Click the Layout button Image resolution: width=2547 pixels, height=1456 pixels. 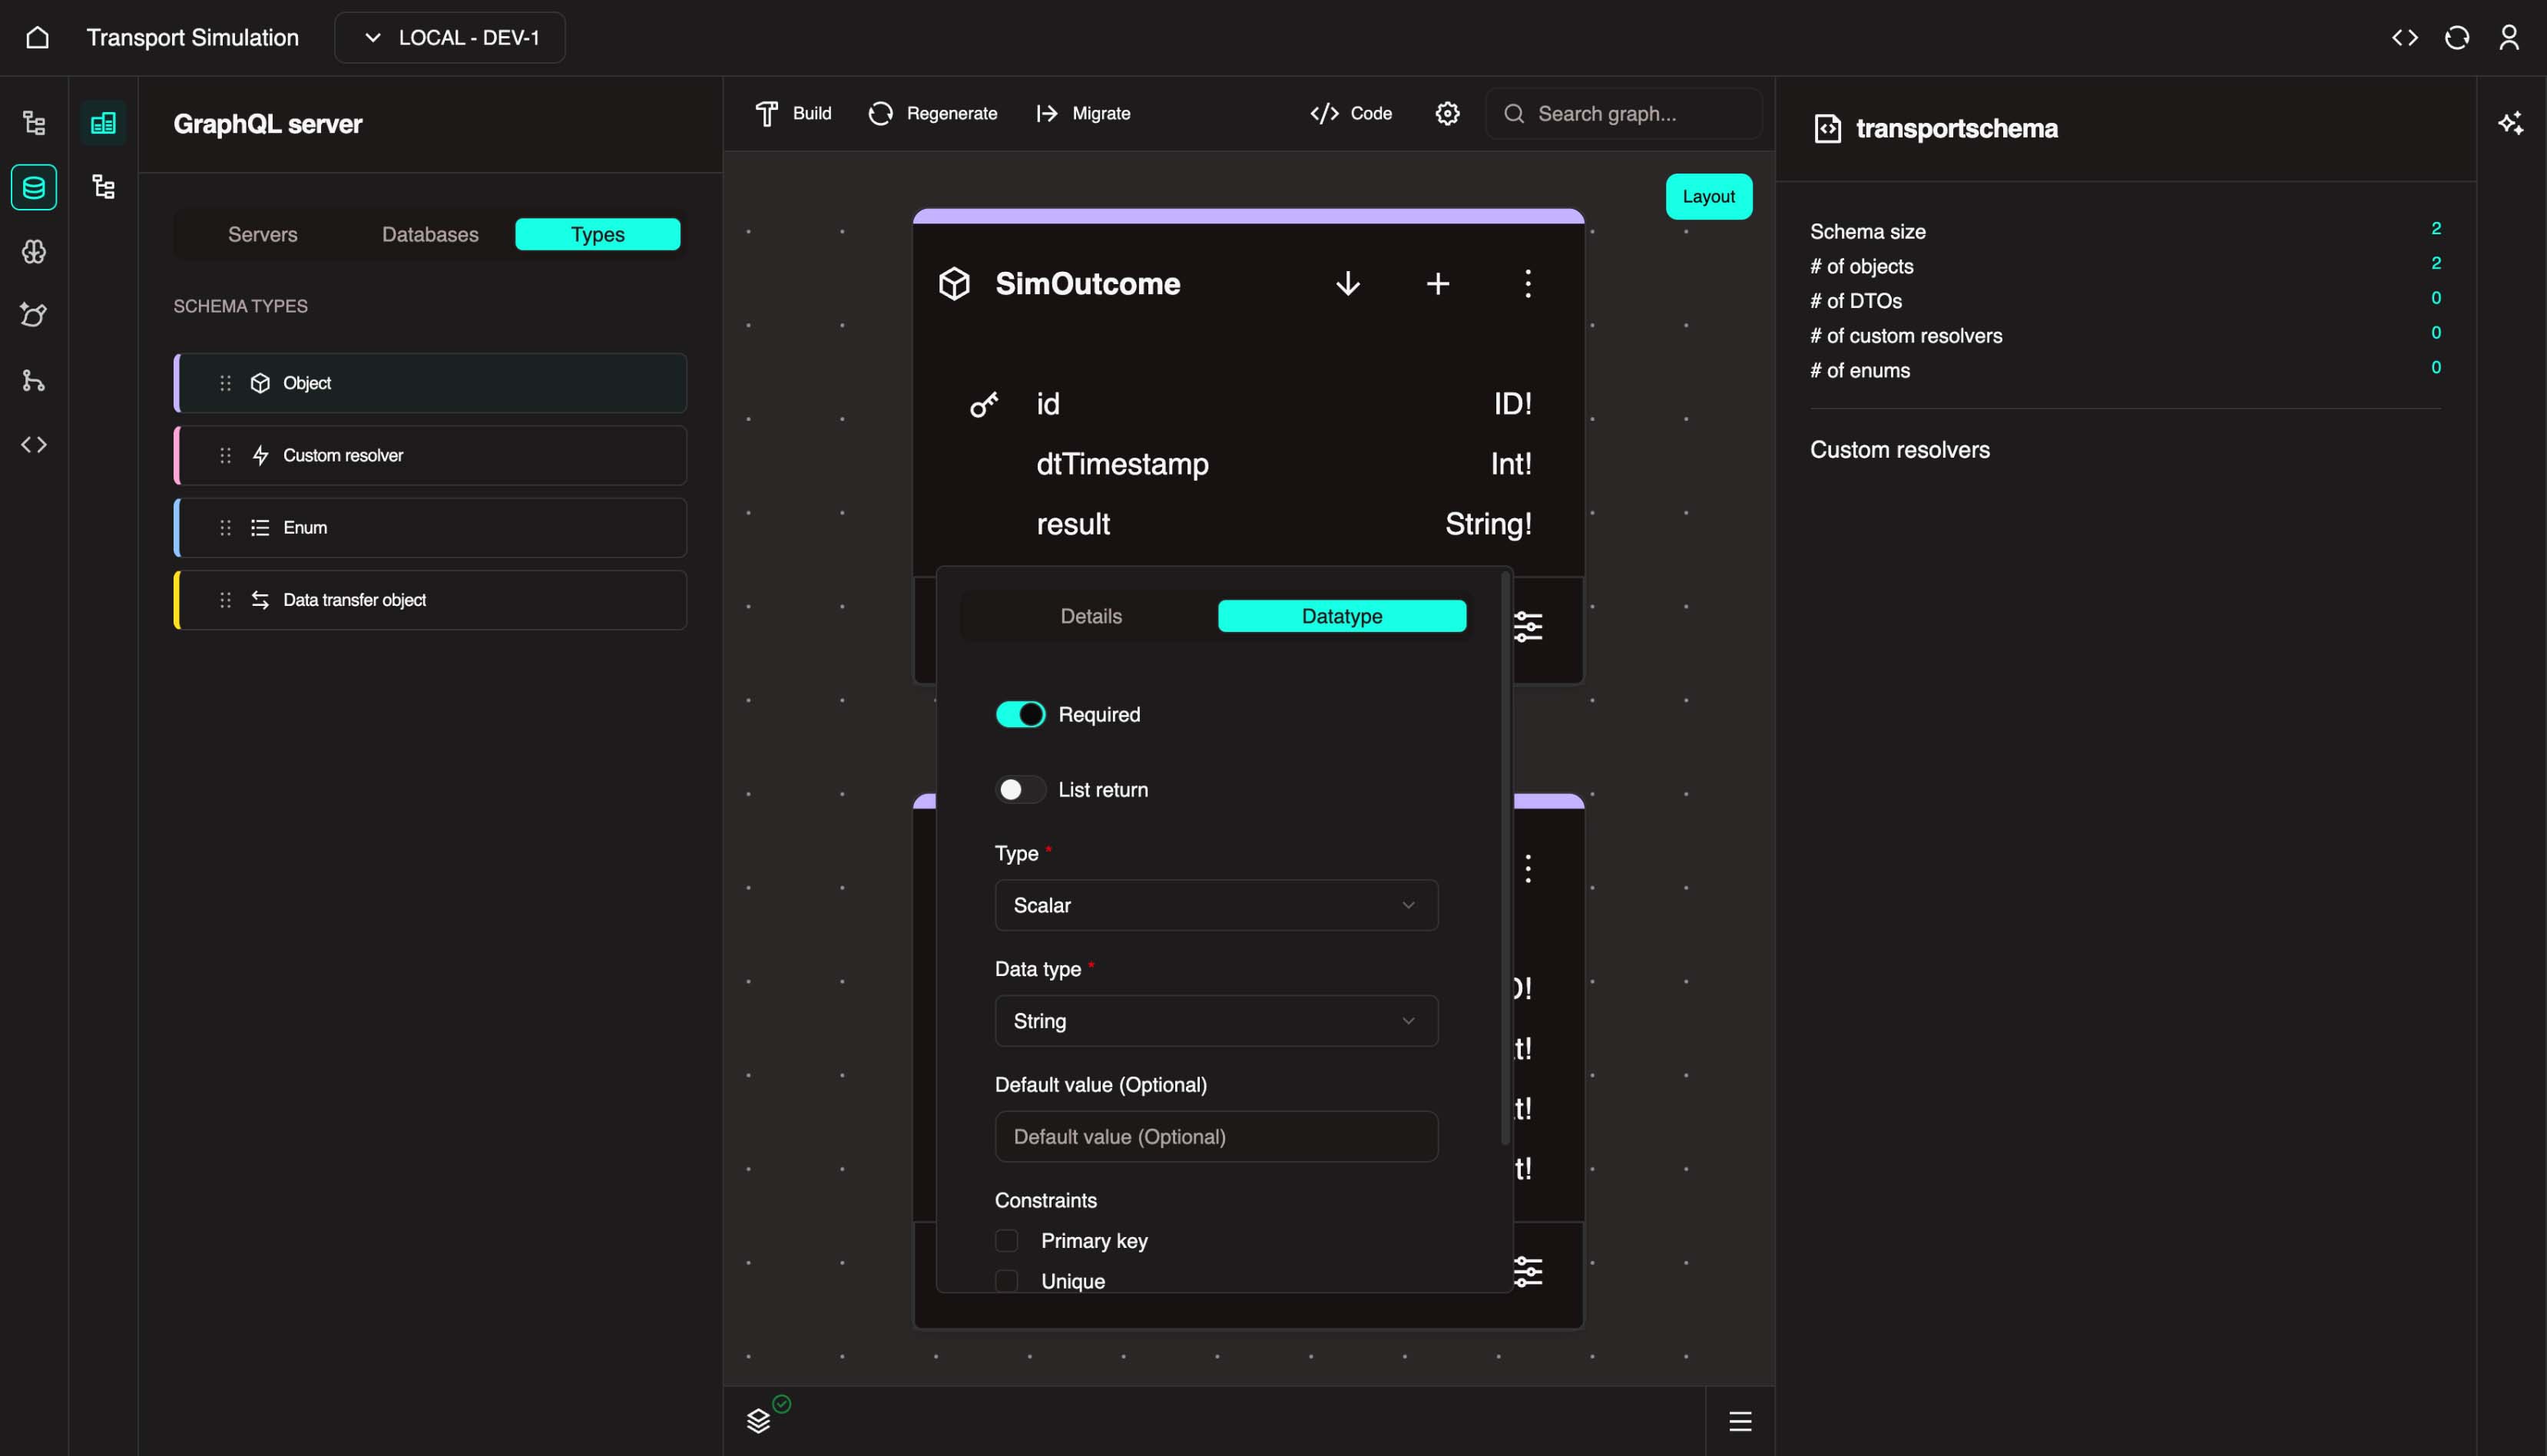click(1708, 196)
